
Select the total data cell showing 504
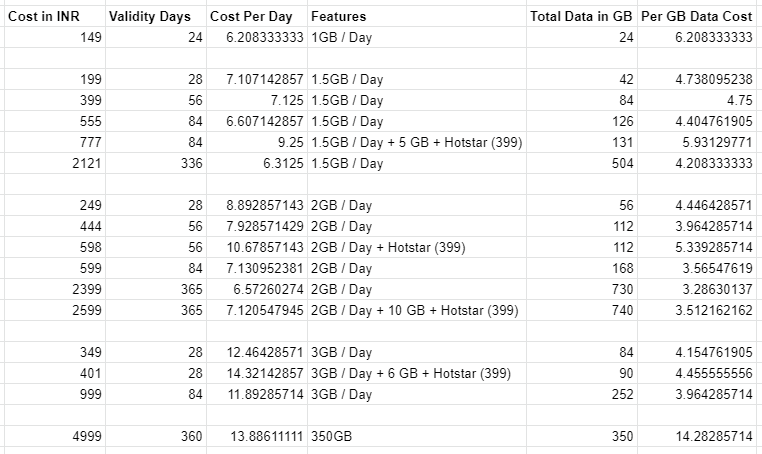[582, 163]
